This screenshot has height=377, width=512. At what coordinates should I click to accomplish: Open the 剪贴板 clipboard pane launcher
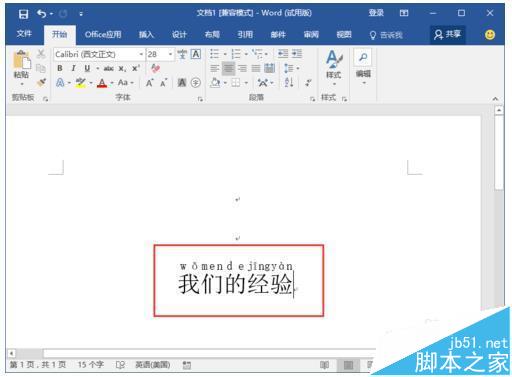coord(45,99)
